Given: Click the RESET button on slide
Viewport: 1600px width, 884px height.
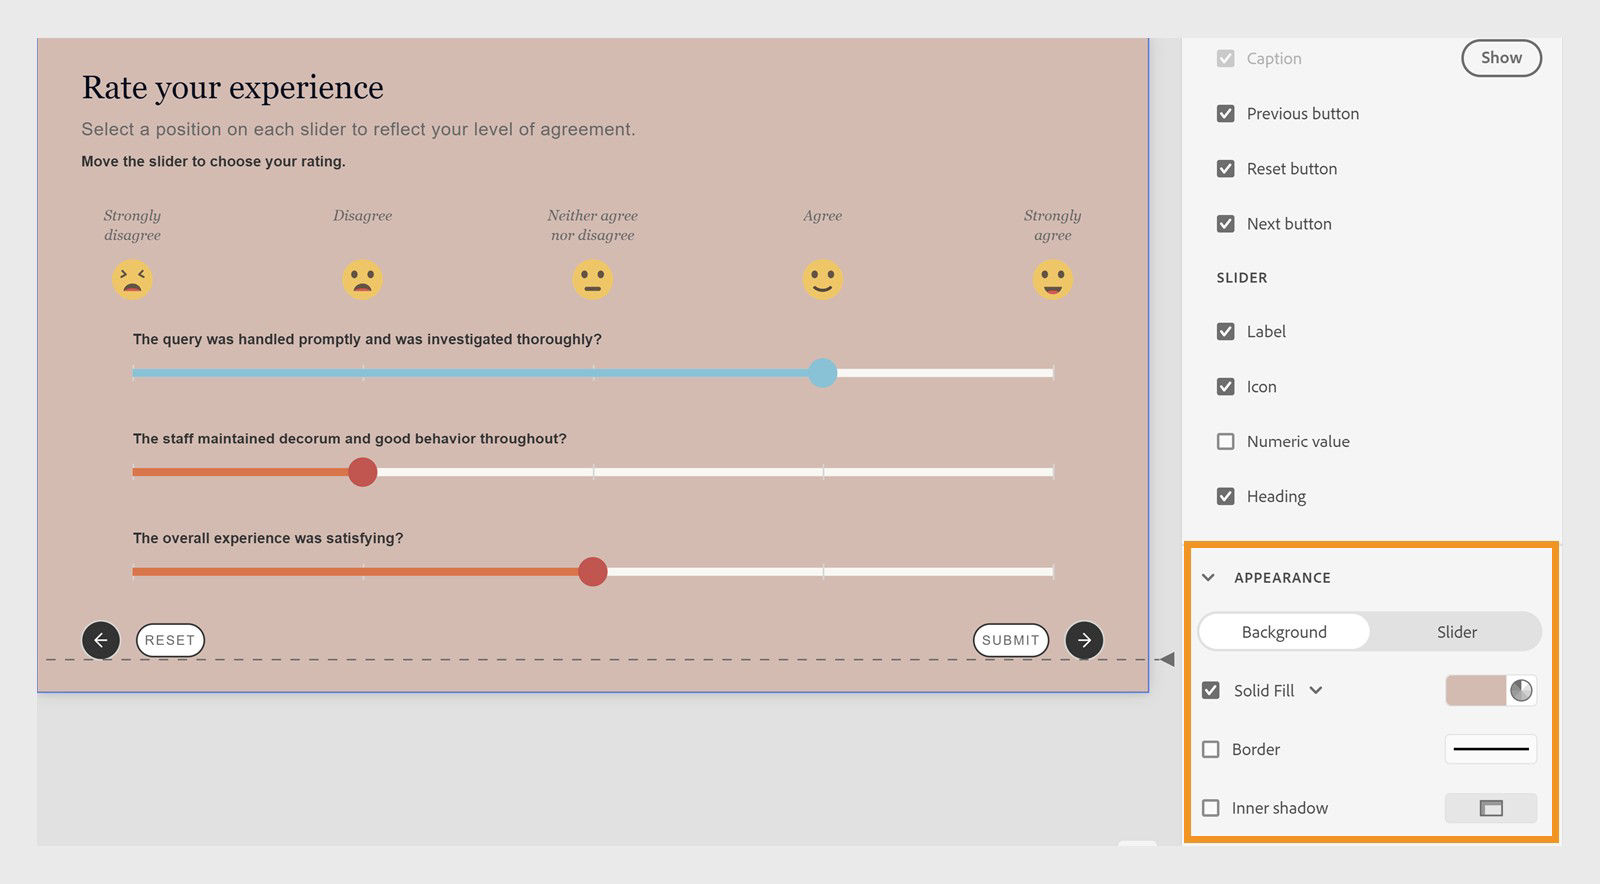Looking at the screenshot, I should tap(170, 640).
